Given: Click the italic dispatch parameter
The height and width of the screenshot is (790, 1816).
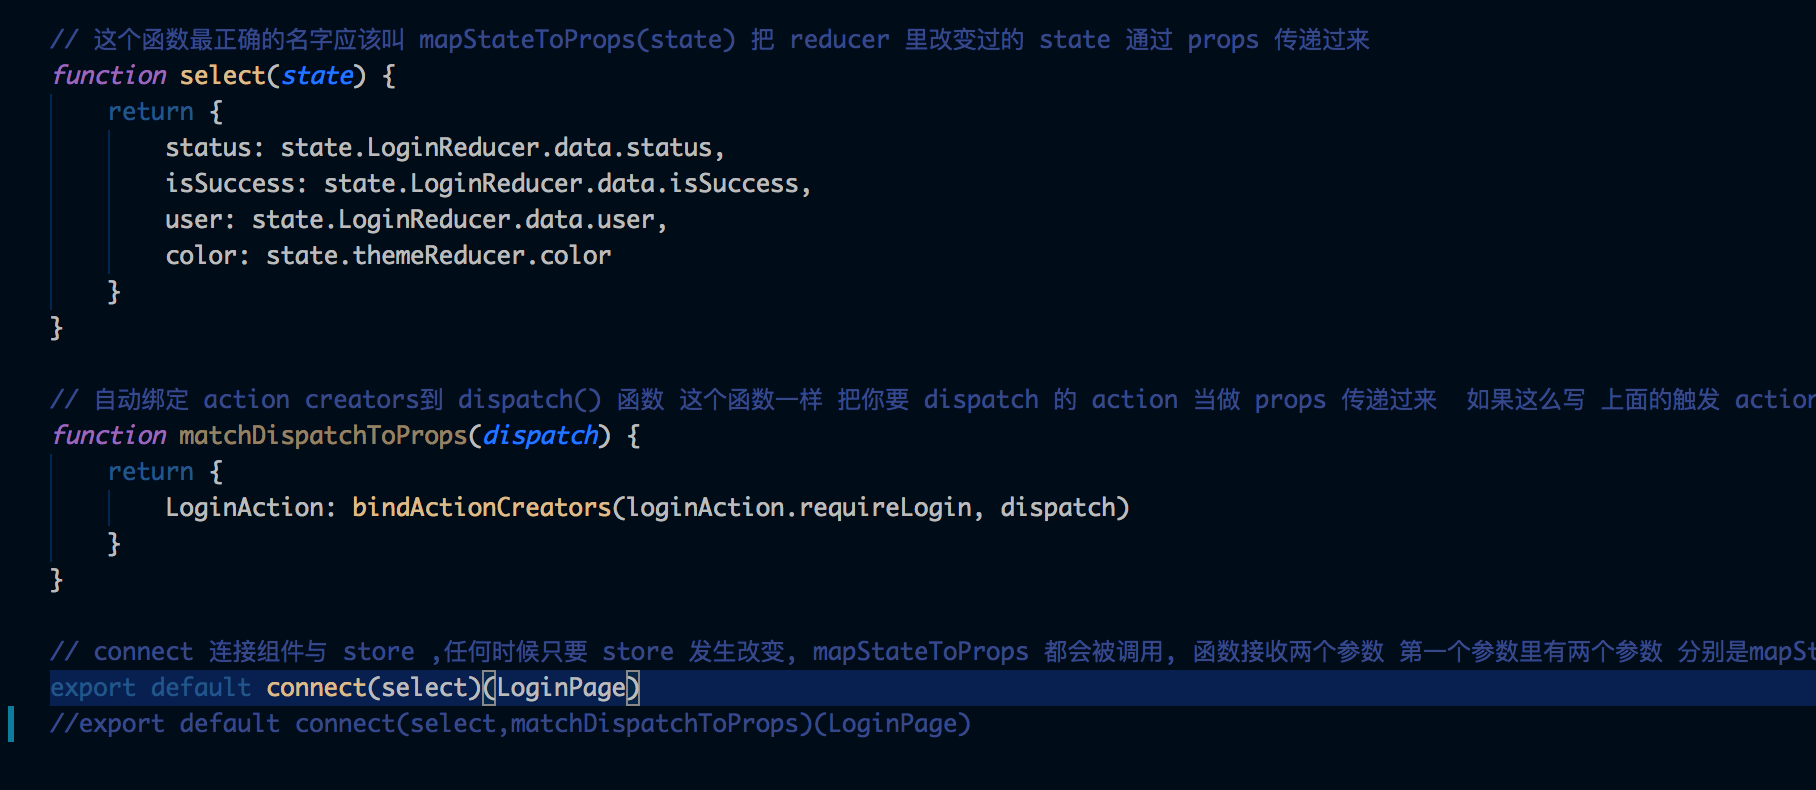Looking at the screenshot, I should pyautogui.click(x=540, y=436).
